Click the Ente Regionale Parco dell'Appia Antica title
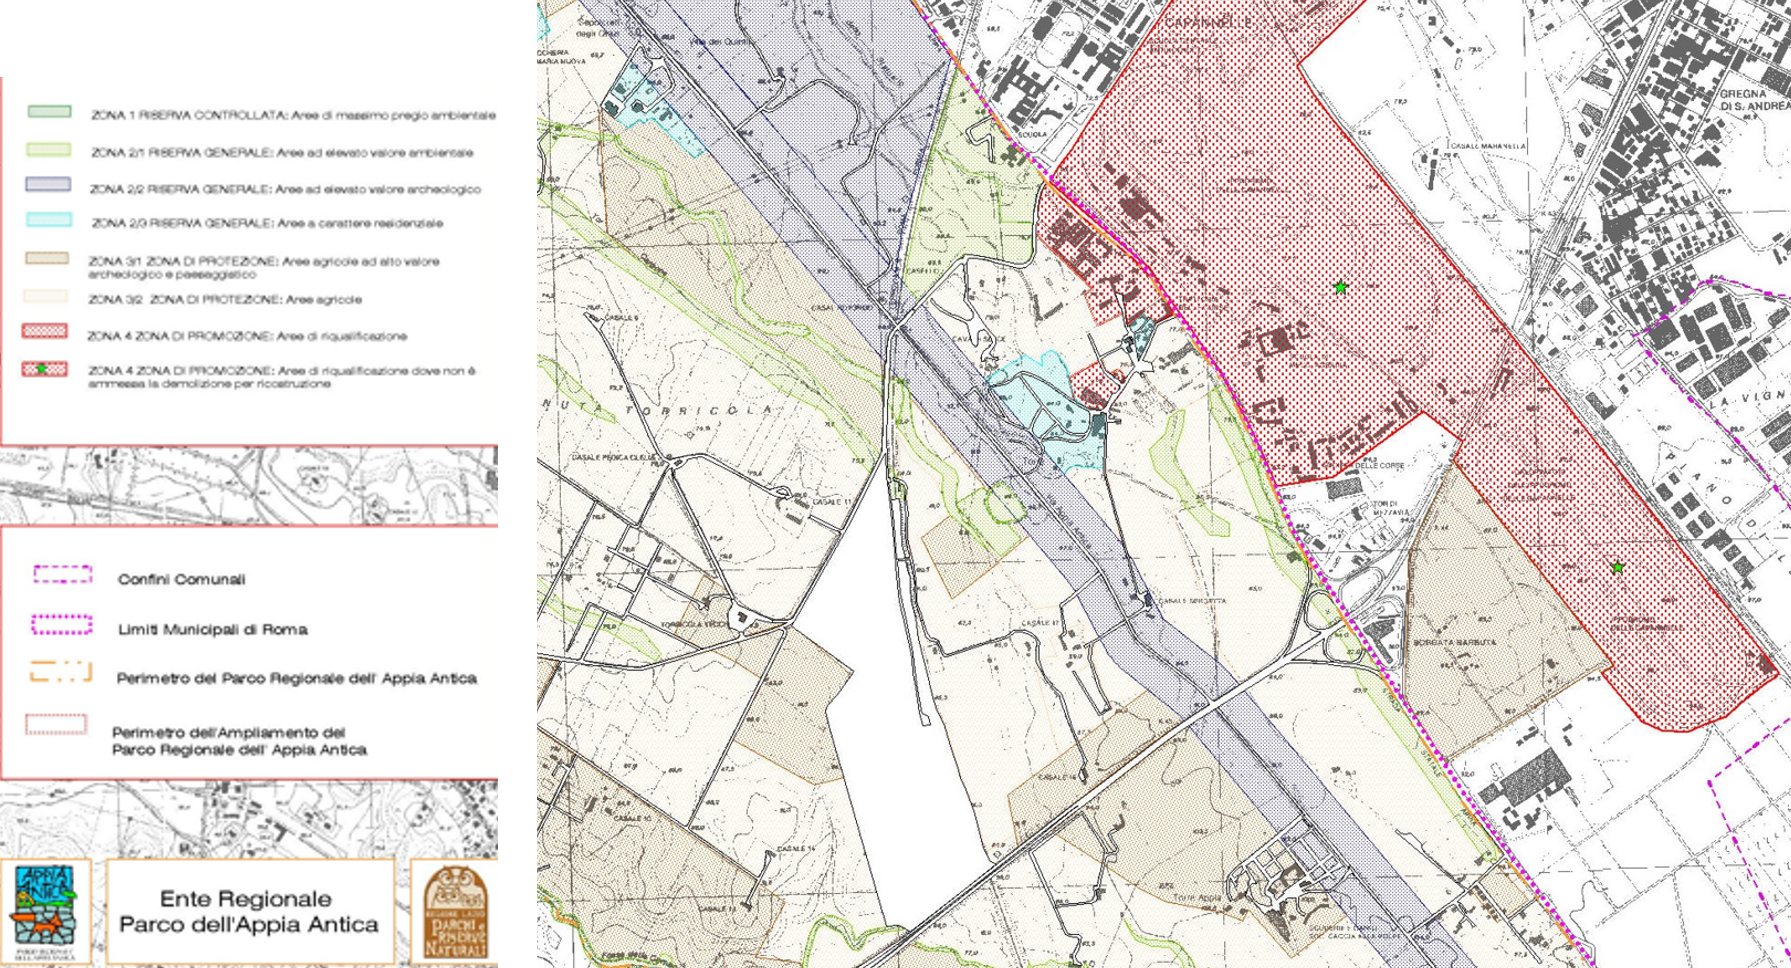Image resolution: width=1791 pixels, height=968 pixels. 249,911
